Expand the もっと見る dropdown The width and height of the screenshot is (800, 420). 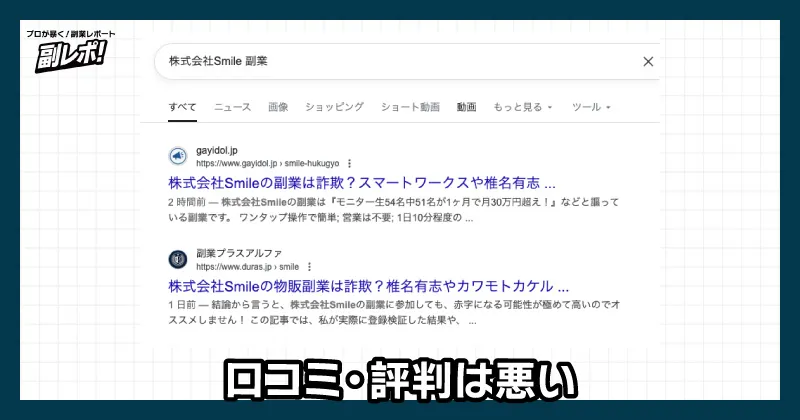[x=522, y=107]
